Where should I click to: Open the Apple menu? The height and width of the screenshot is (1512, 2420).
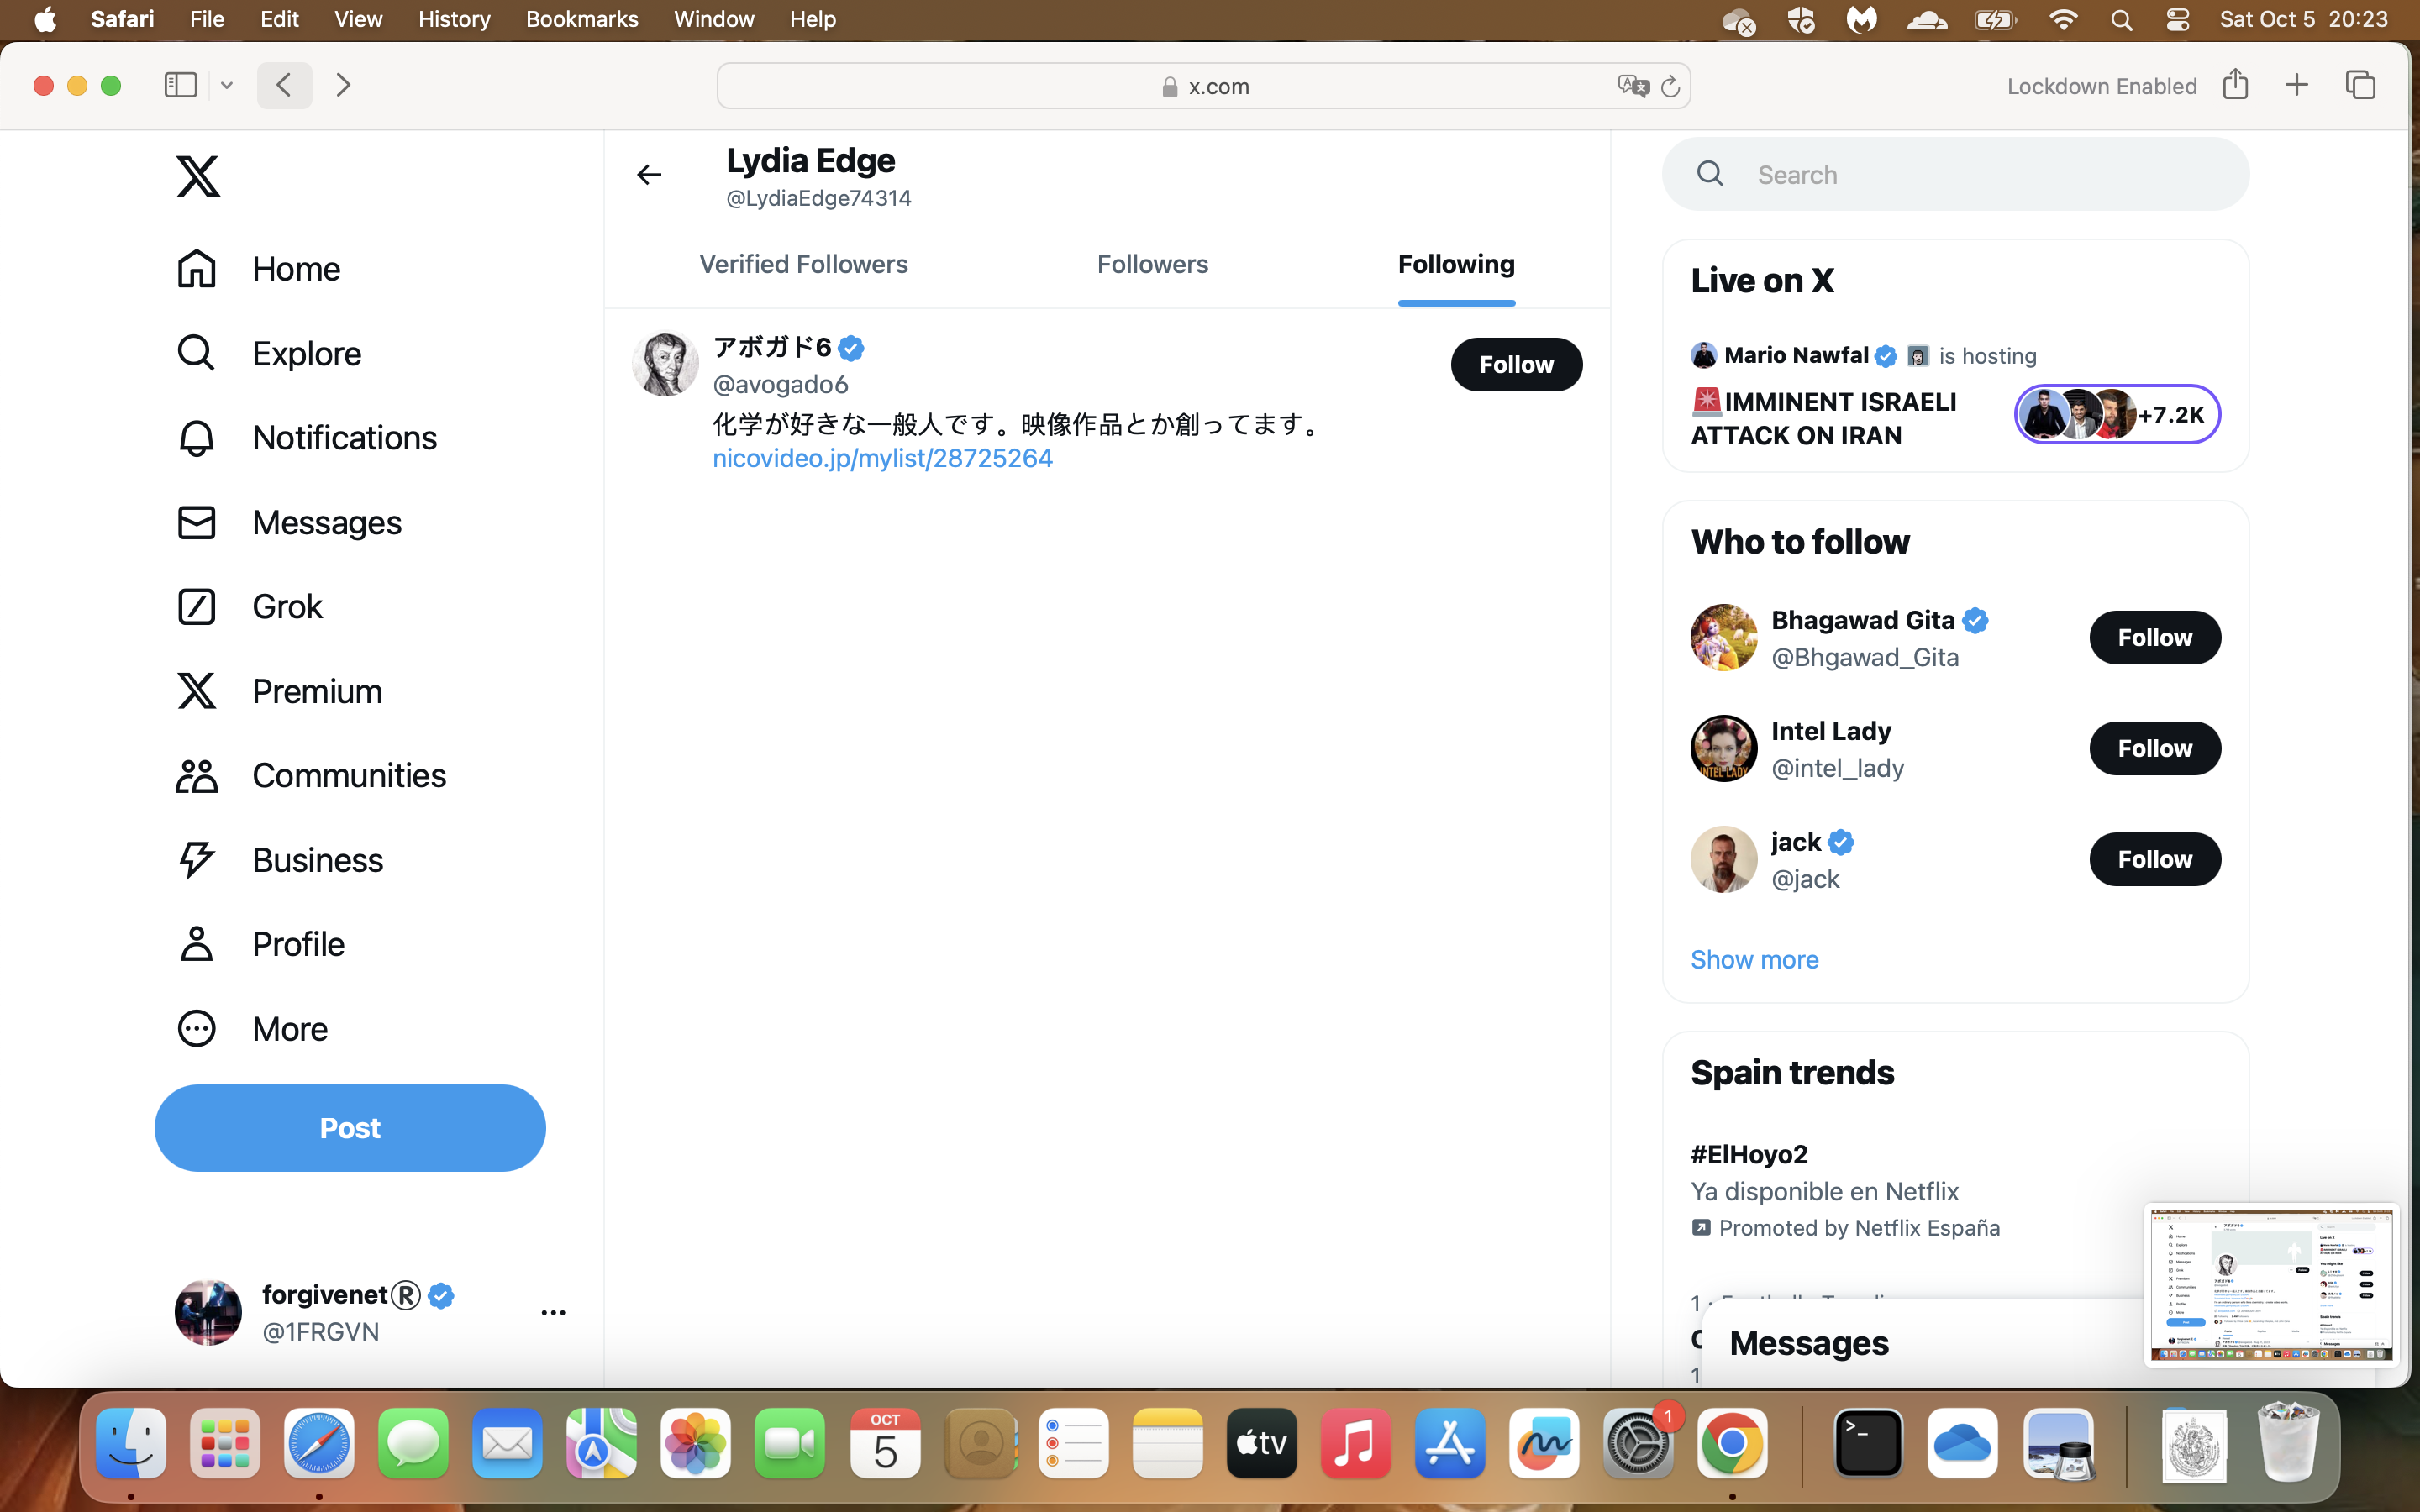point(45,19)
